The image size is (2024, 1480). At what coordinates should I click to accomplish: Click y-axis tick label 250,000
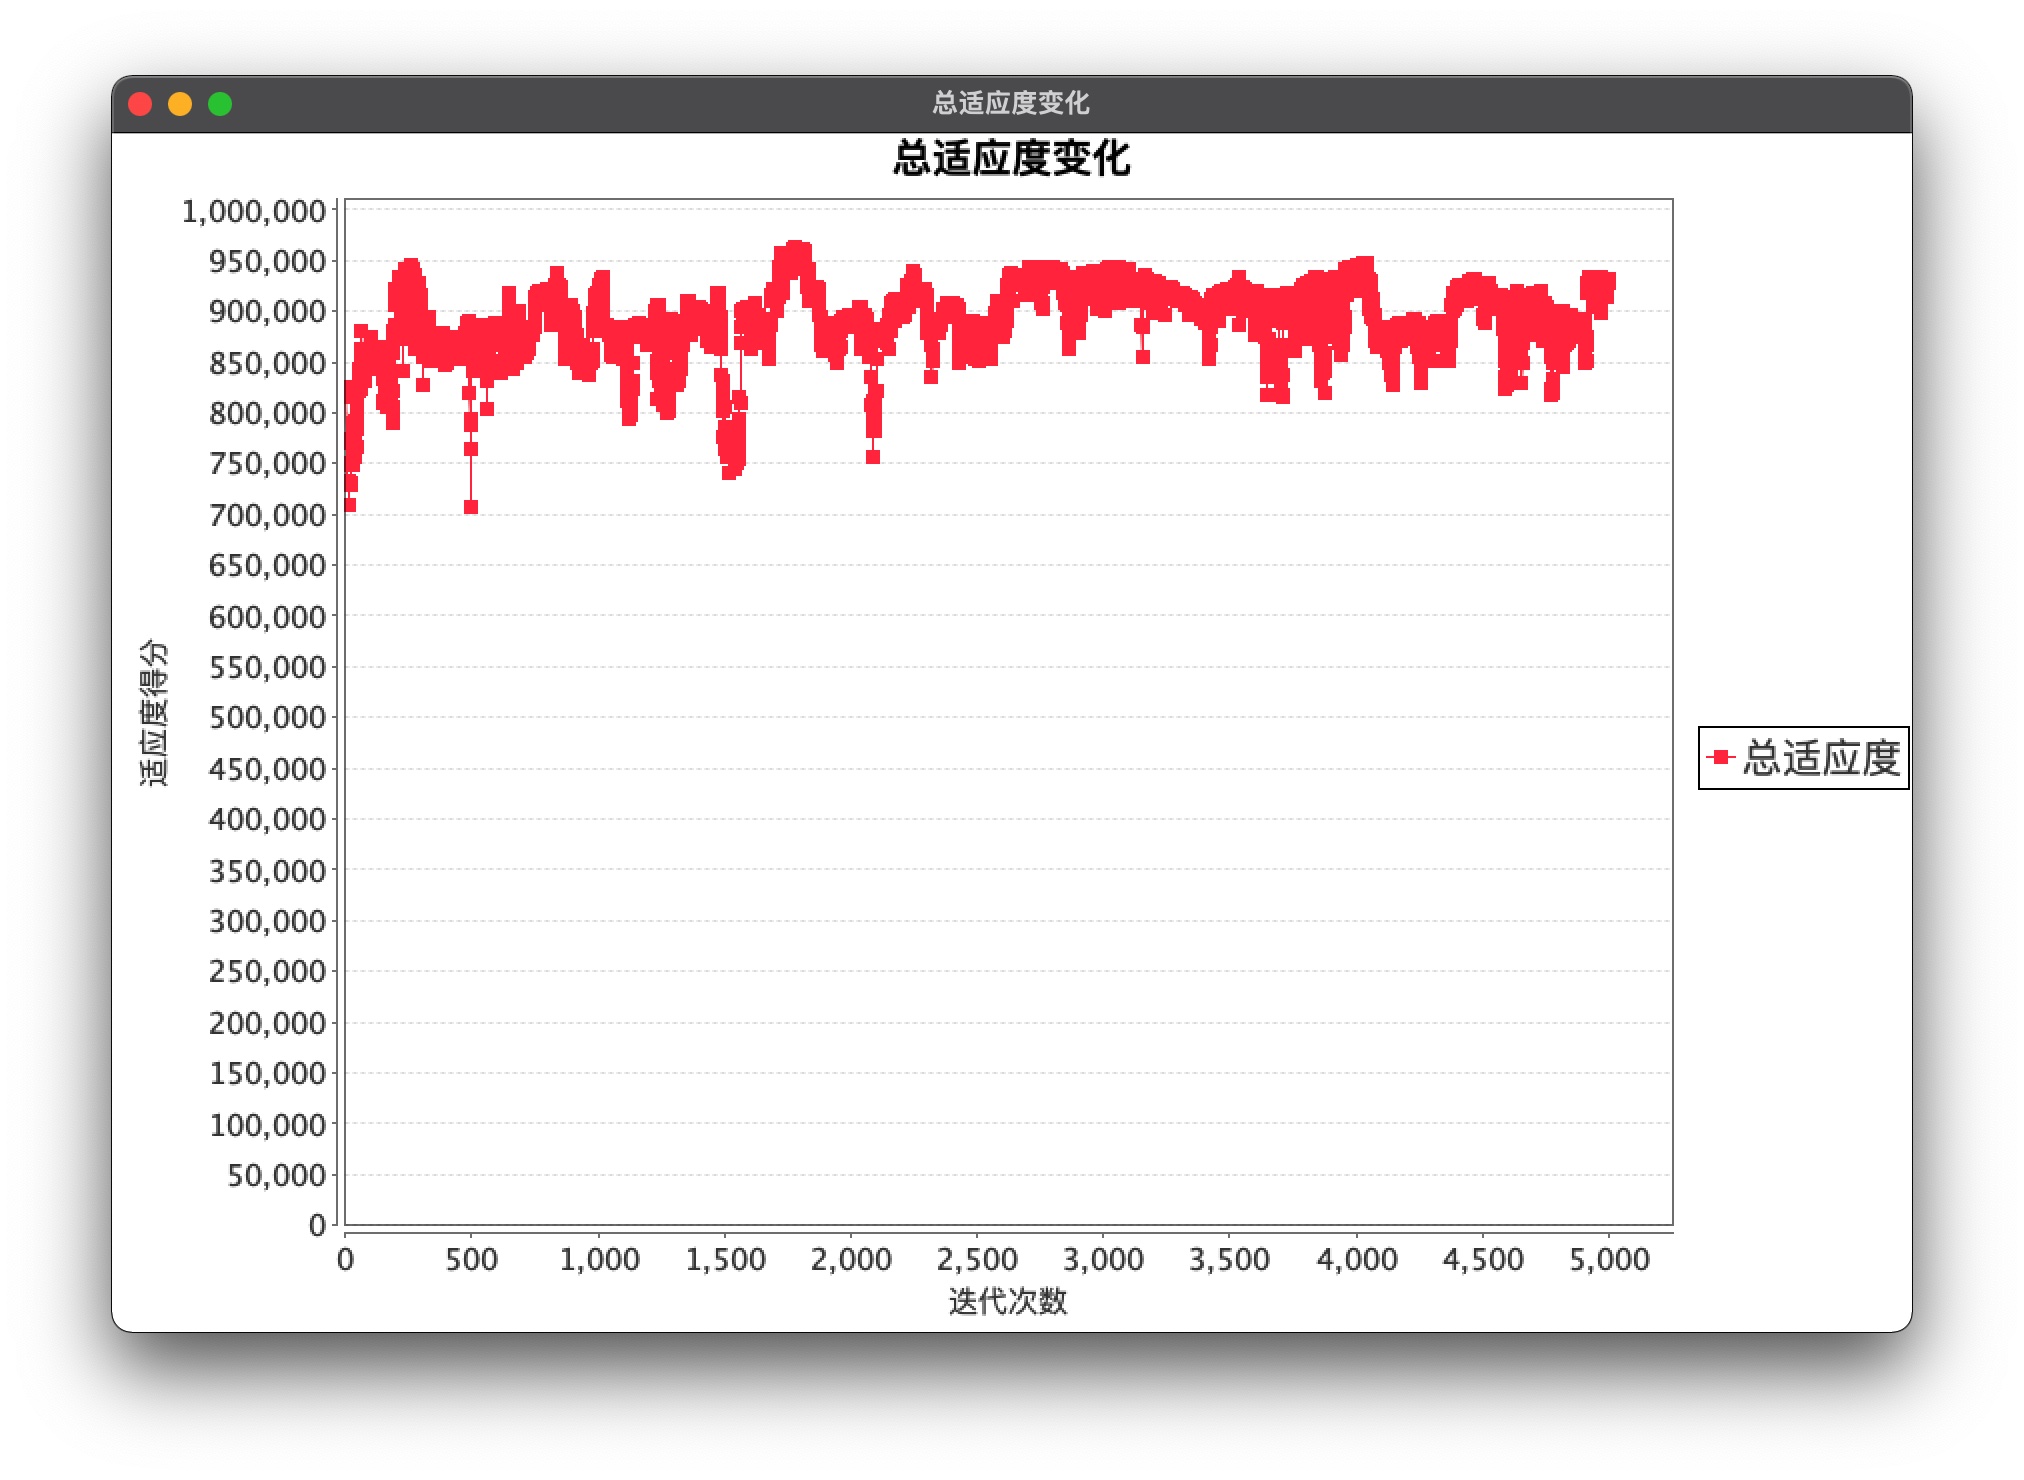tap(268, 972)
